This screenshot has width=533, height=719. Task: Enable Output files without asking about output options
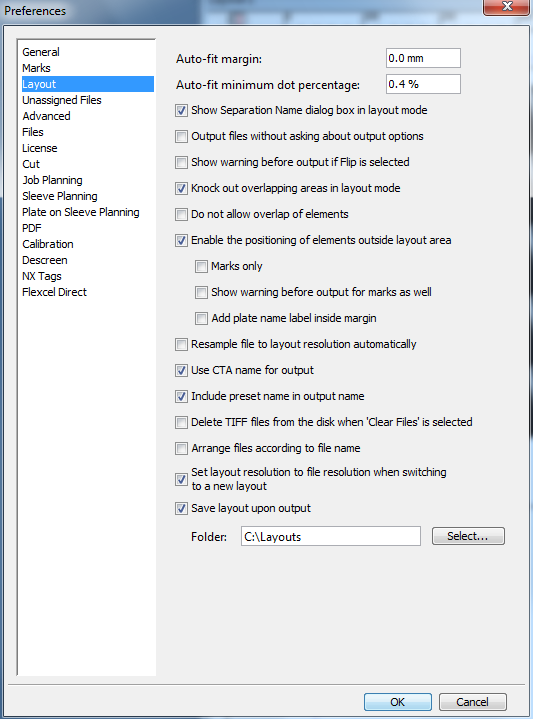pos(181,137)
